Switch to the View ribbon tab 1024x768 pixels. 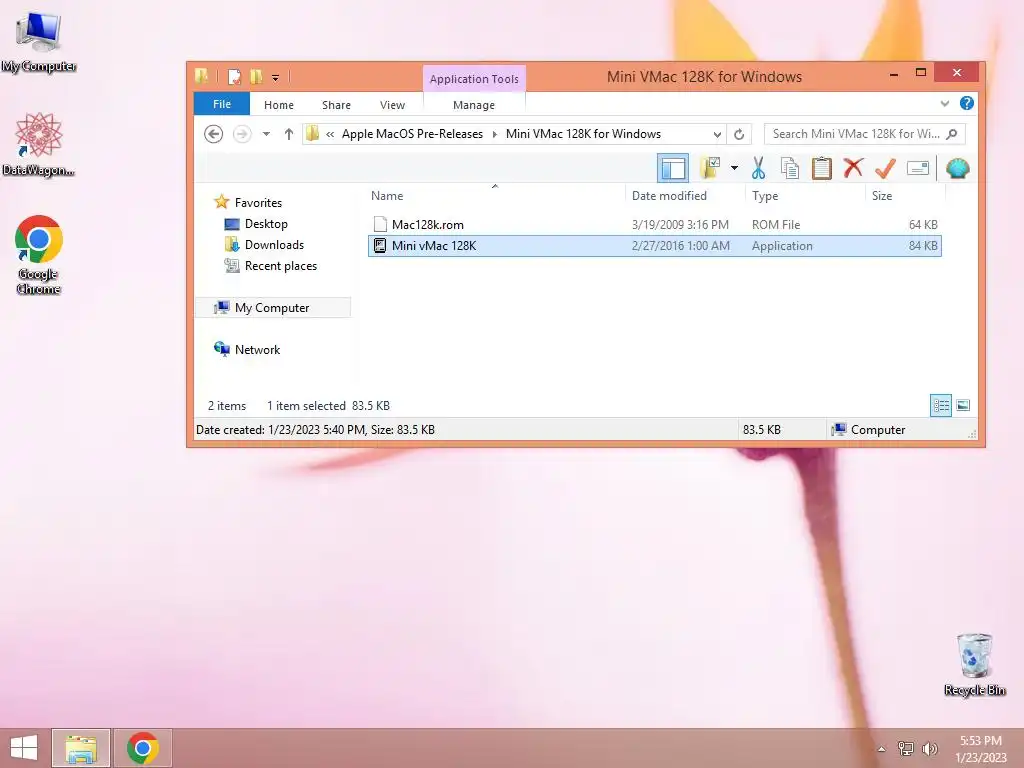pyautogui.click(x=392, y=104)
